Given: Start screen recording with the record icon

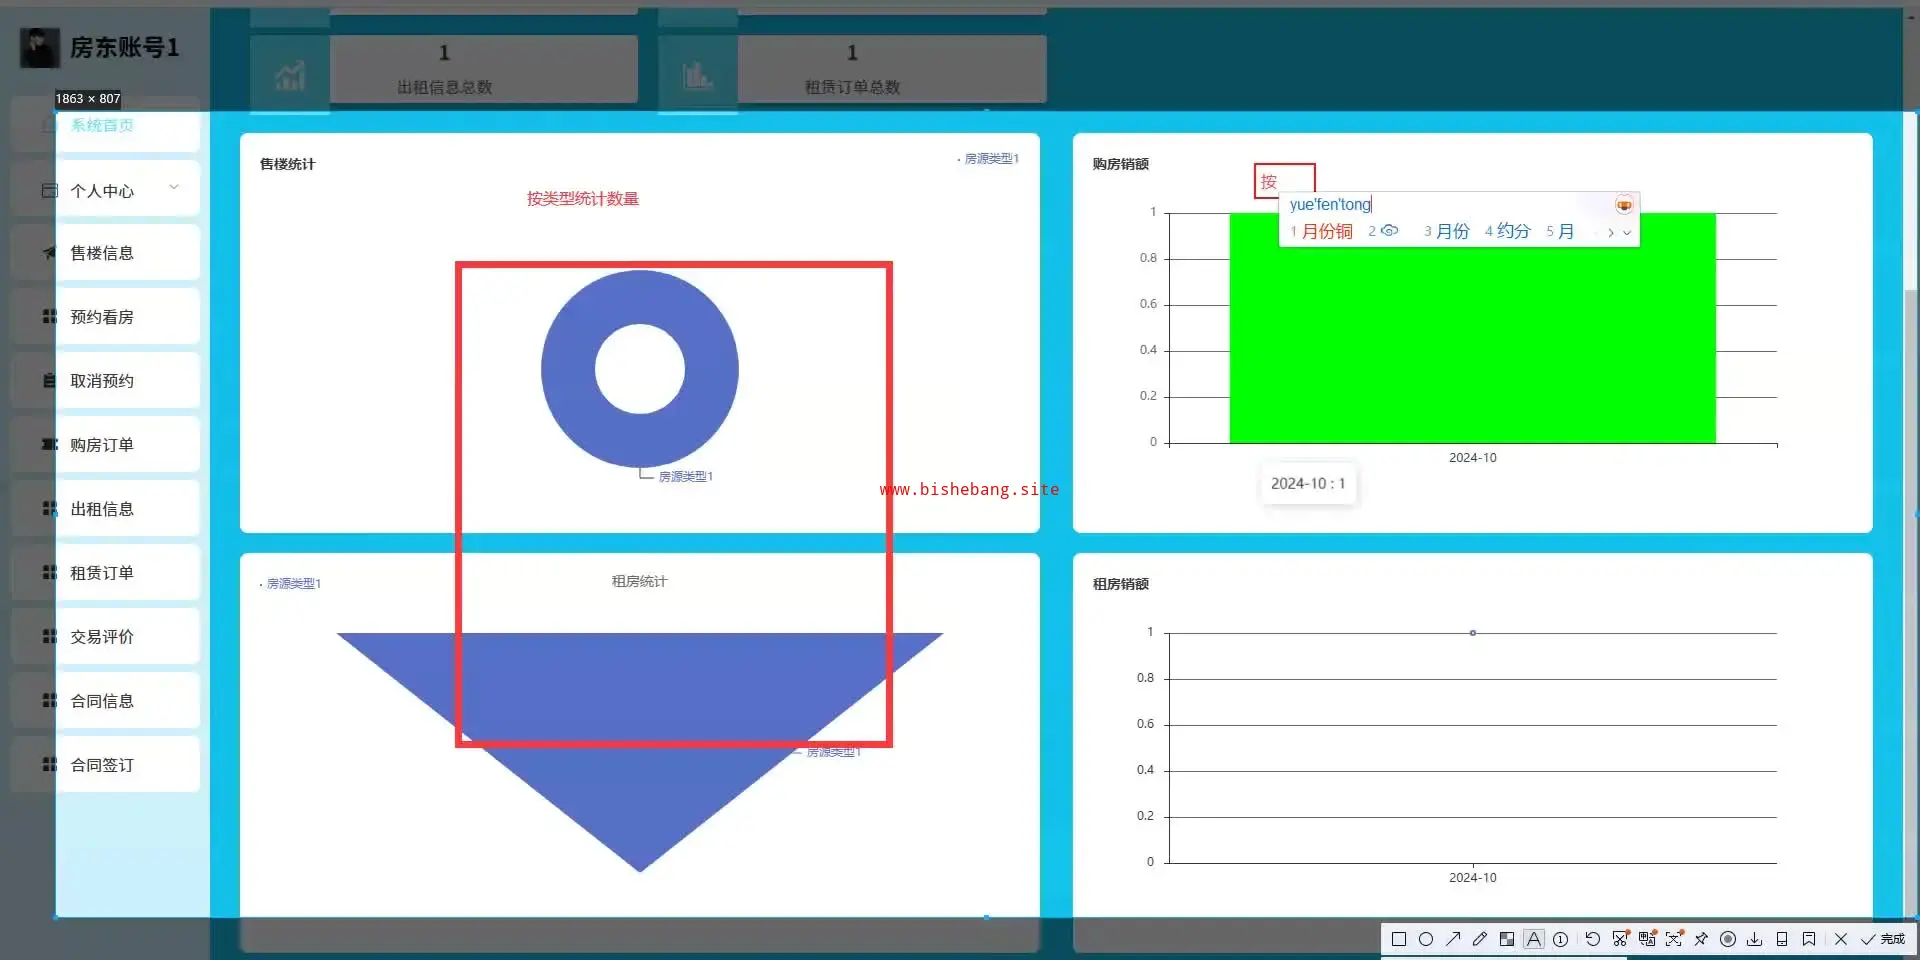Looking at the screenshot, I should coord(1728,939).
